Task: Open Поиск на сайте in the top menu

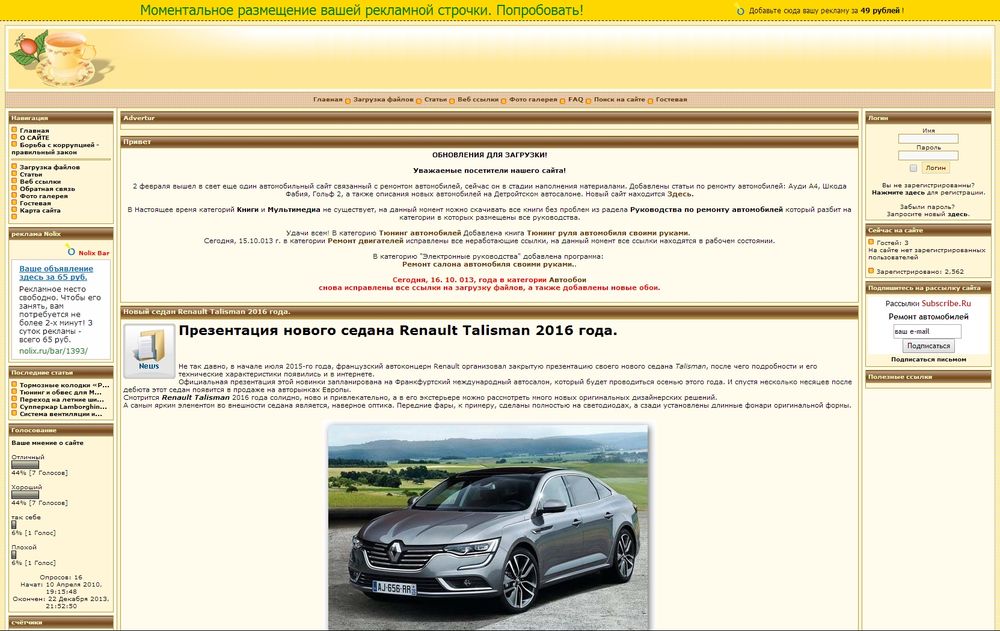Action: [x=619, y=100]
